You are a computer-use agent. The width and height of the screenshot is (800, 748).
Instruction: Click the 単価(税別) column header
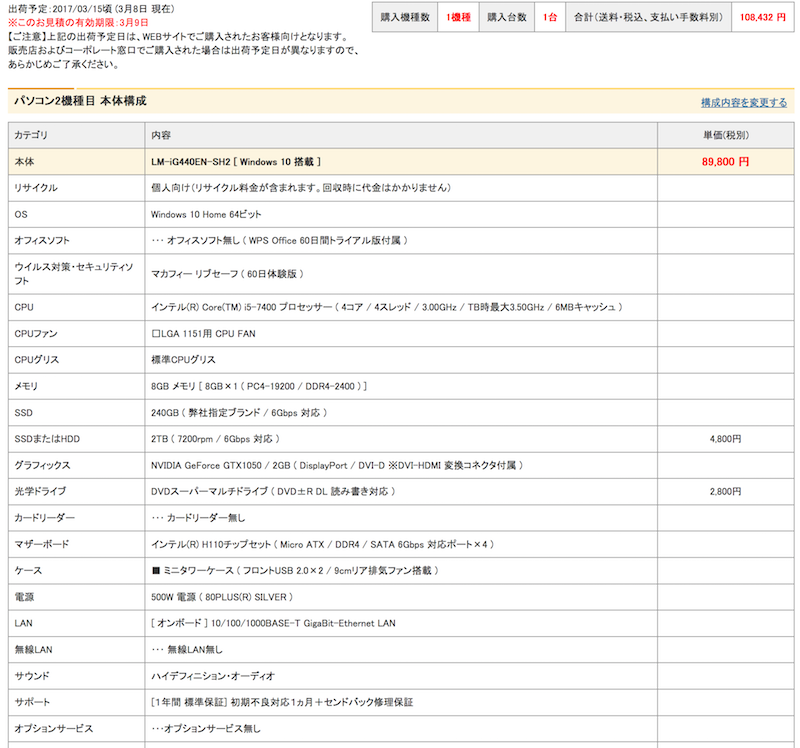coord(726,135)
